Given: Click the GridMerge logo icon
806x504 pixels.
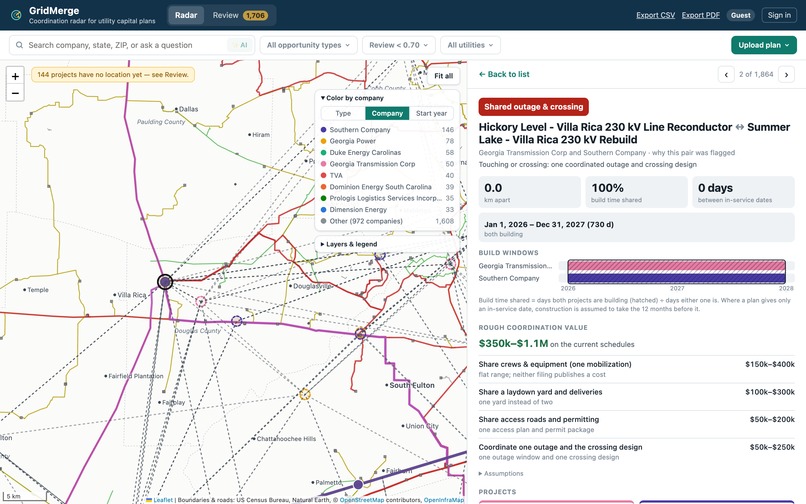Looking at the screenshot, I should [16, 15].
